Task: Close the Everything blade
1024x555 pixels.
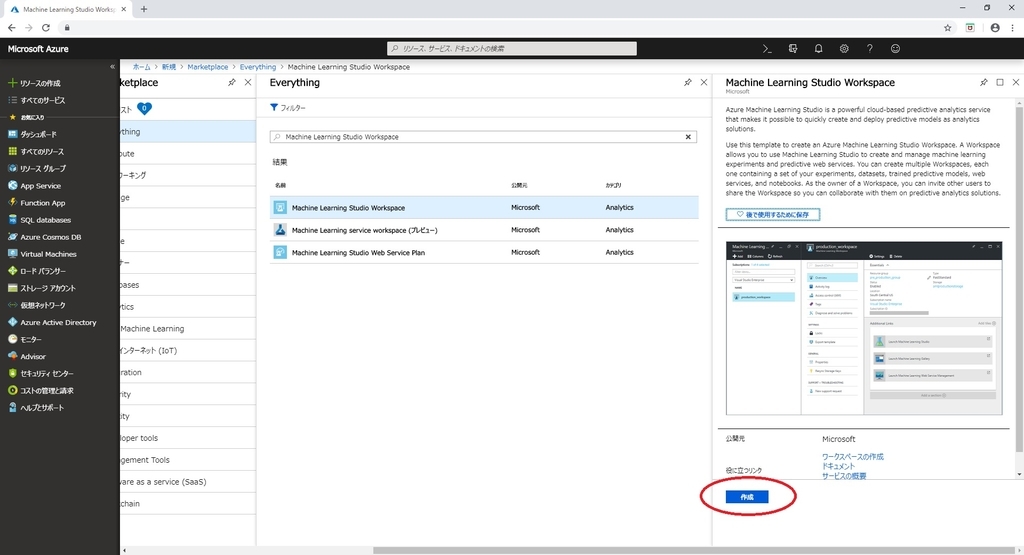Action: tap(704, 82)
